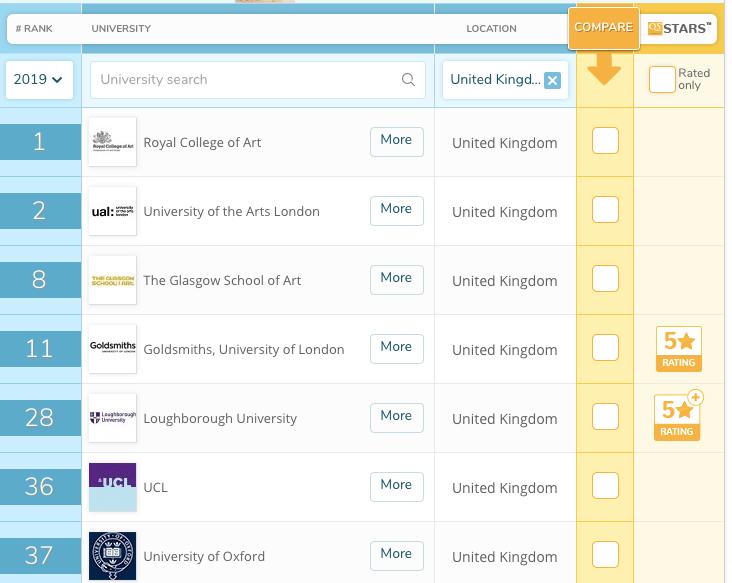The image size is (732, 583).
Task: Tick compare checkbox for Loughborough University
Action: pyautogui.click(x=605, y=418)
